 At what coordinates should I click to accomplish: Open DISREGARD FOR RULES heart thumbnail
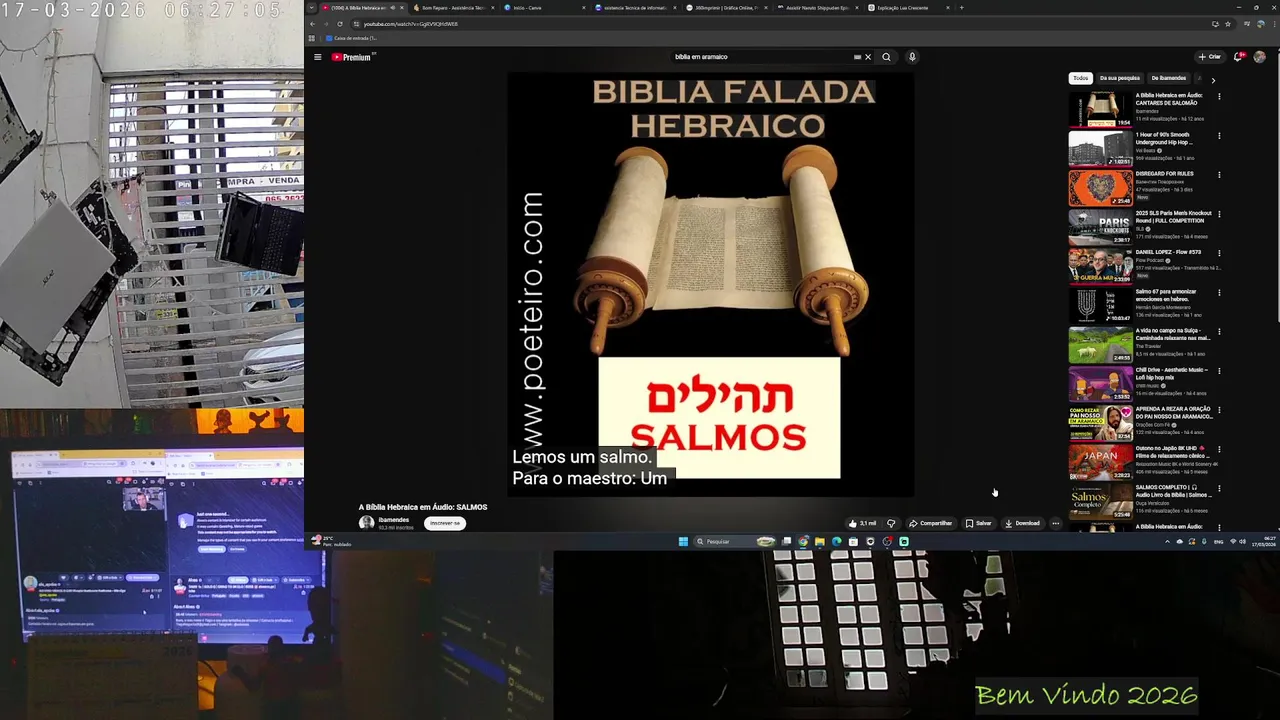1100,188
